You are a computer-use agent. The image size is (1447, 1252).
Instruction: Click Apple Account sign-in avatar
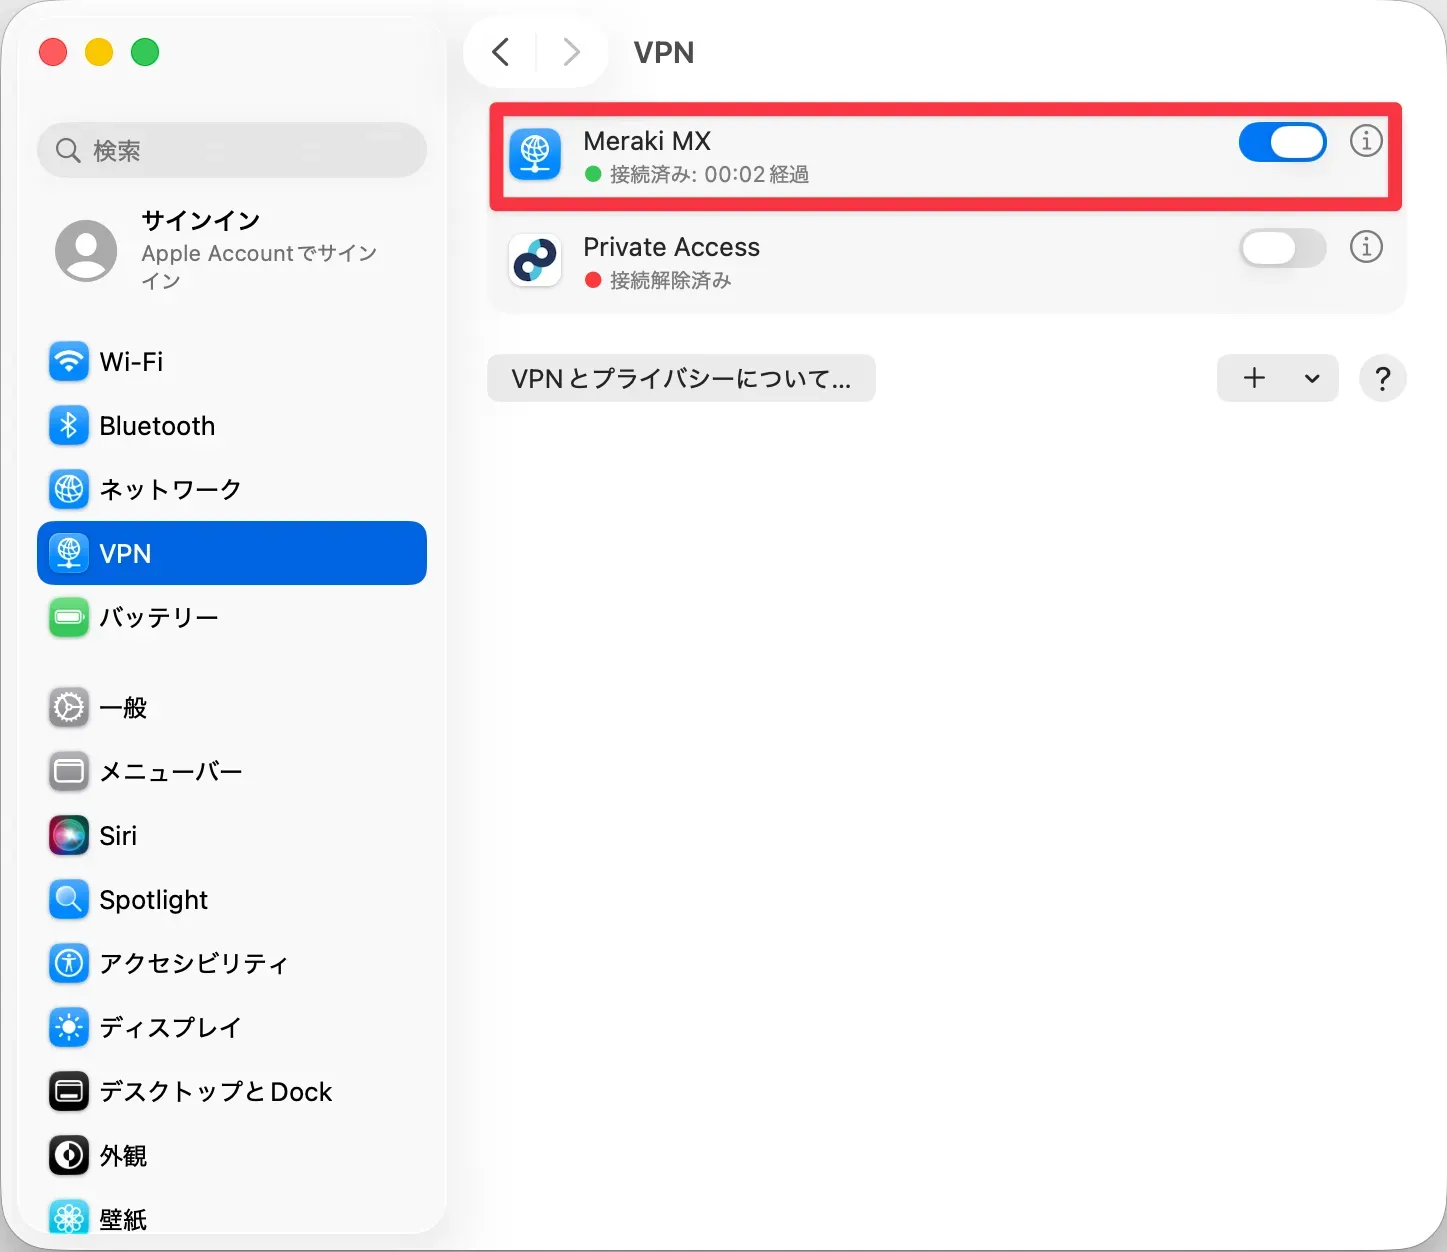tap(86, 251)
